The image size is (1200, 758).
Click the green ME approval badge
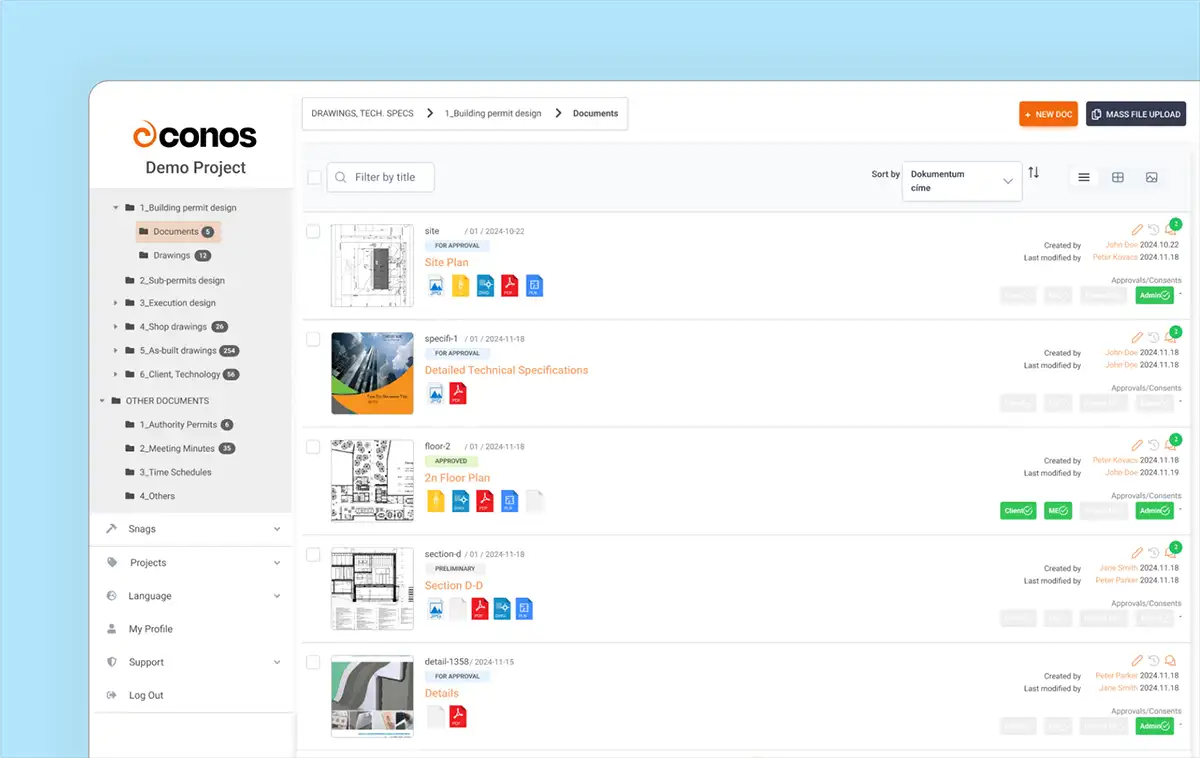point(1058,511)
